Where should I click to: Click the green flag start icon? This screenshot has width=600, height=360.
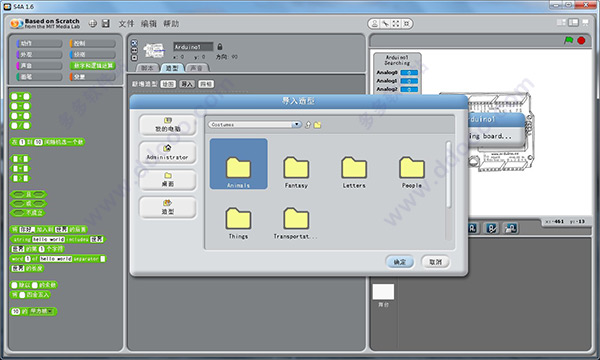coord(569,40)
